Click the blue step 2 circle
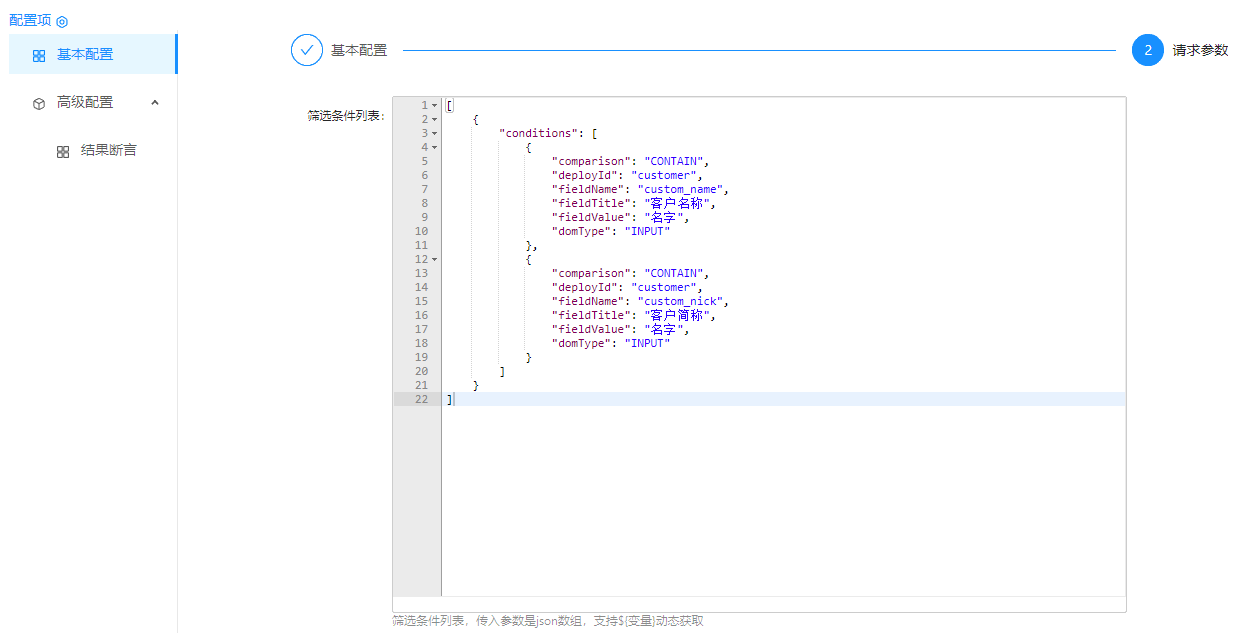The height and width of the screenshot is (633, 1239). (1147, 50)
